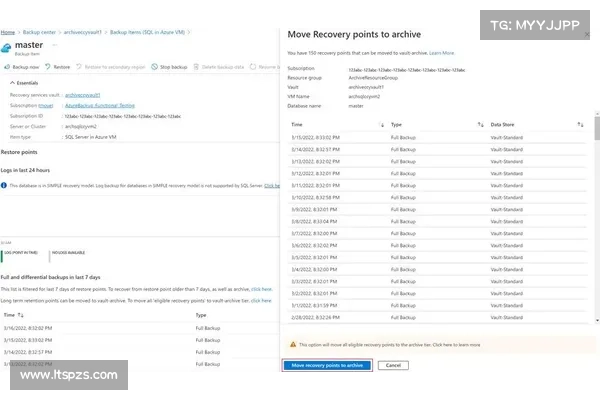Click the Cancel button
The width and height of the screenshot is (600, 400).
pos(393,365)
